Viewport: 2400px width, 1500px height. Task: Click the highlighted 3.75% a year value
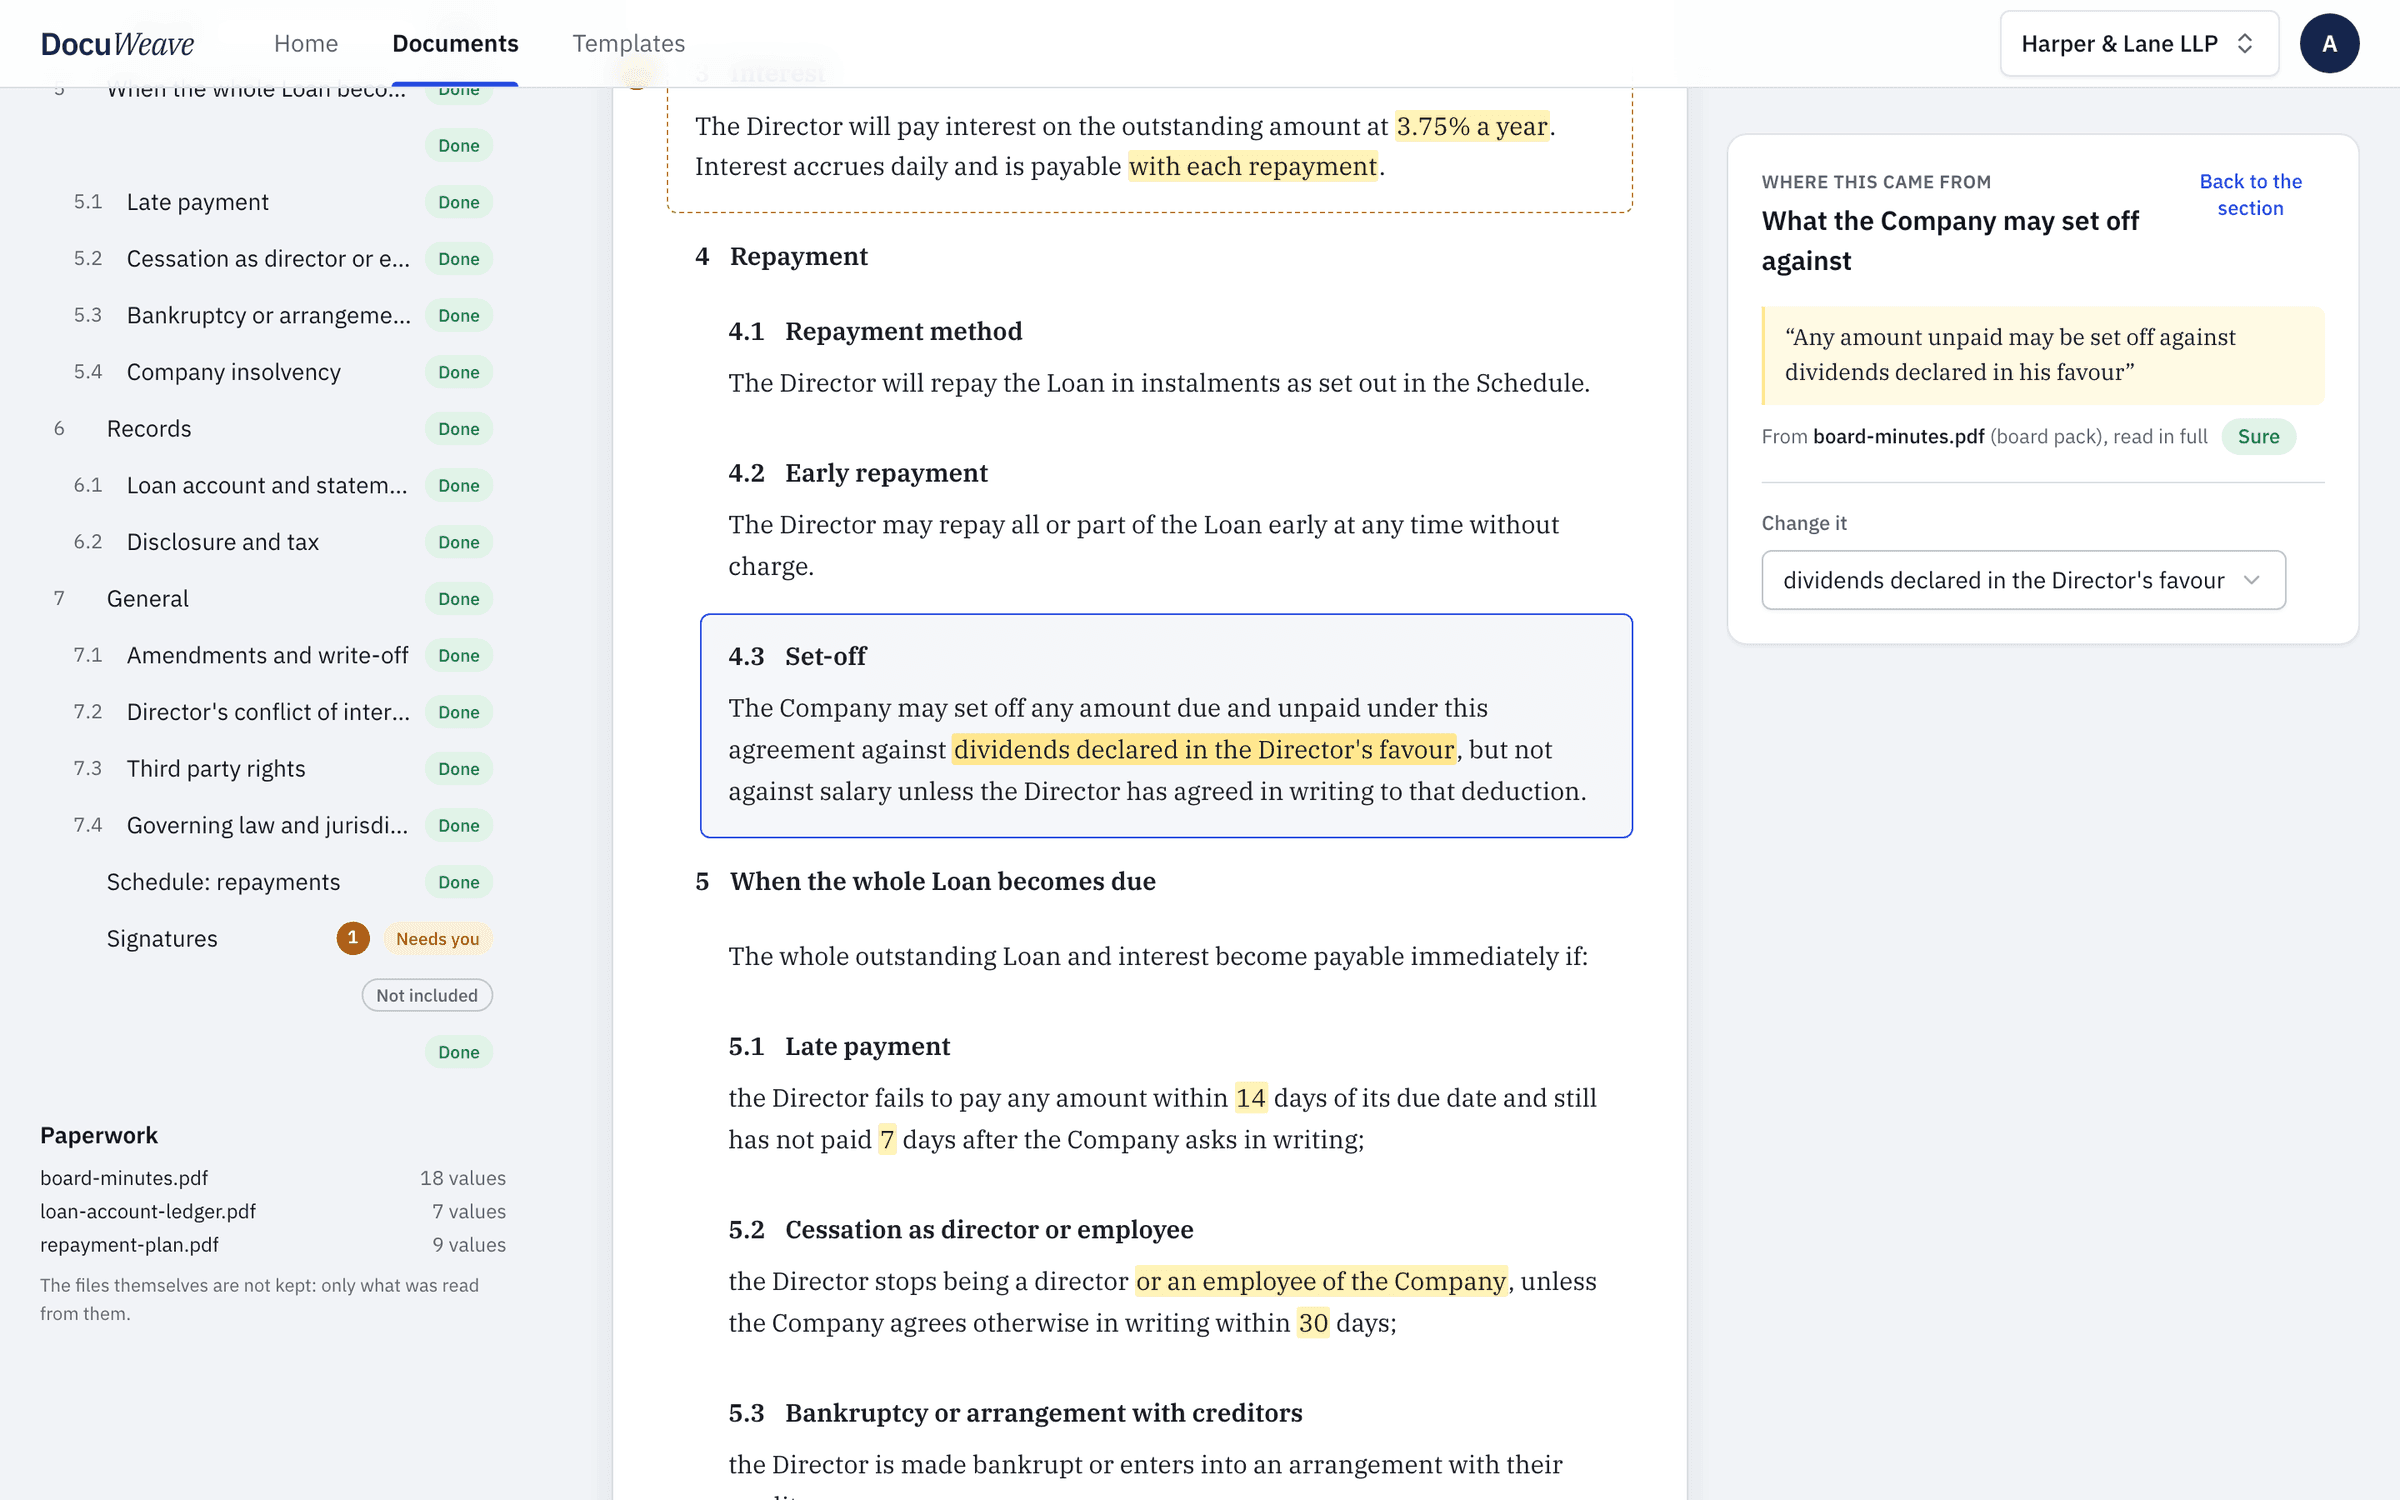(1472, 126)
